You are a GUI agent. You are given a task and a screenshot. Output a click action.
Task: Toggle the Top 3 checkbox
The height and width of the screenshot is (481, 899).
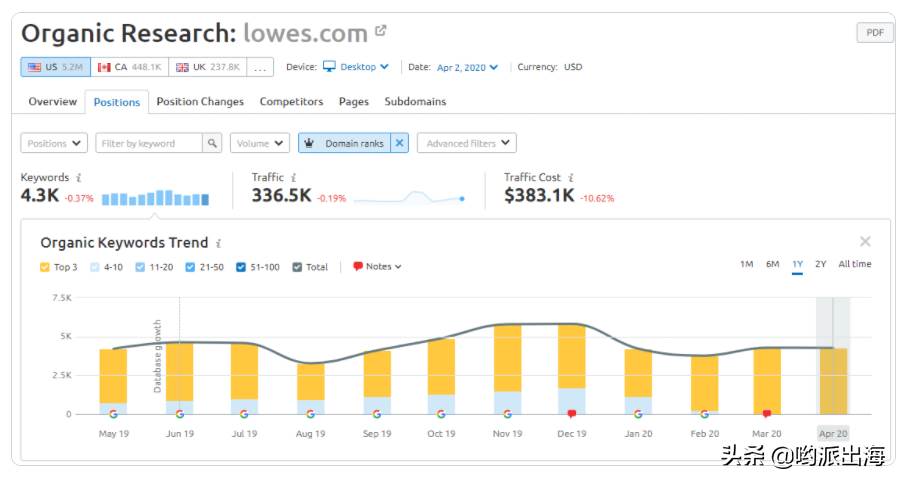(45, 267)
